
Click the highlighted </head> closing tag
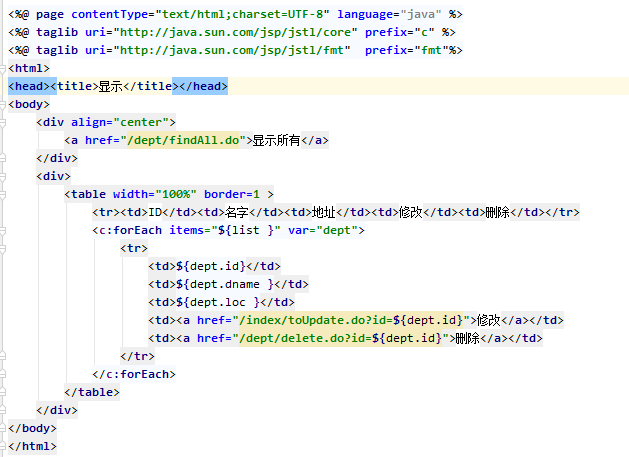(x=204, y=86)
